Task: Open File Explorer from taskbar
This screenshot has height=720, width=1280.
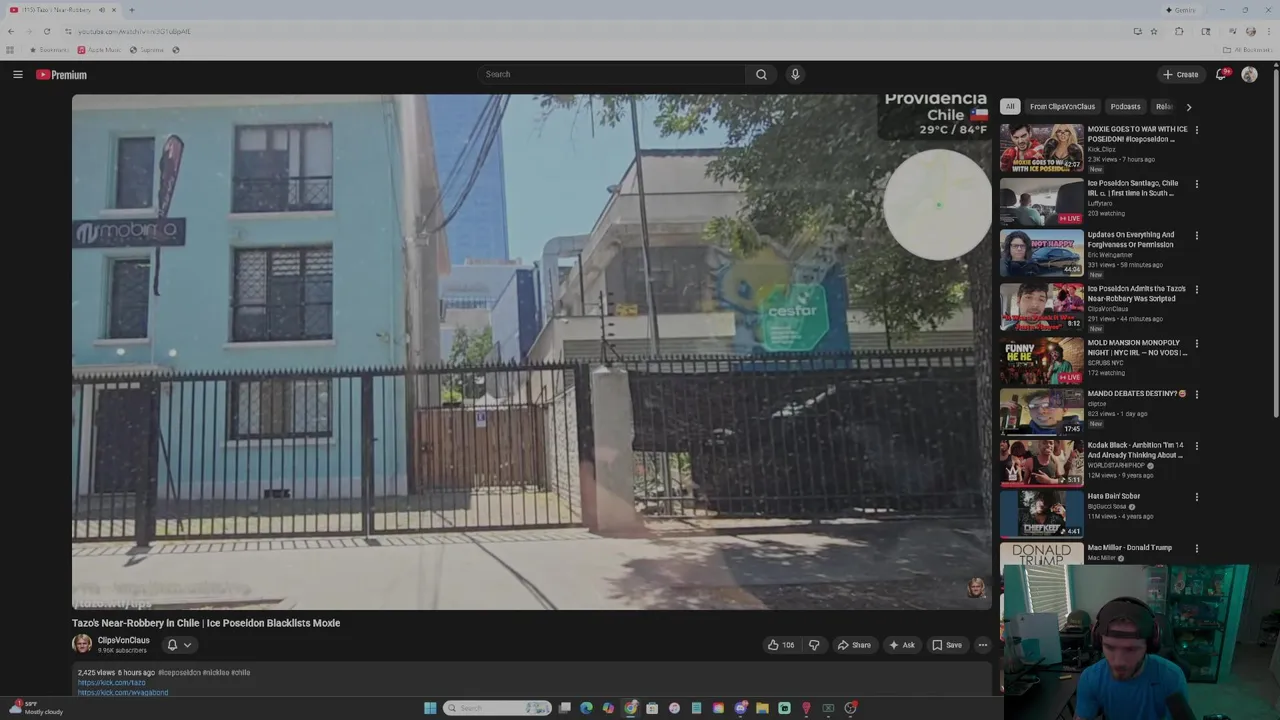Action: pyautogui.click(x=762, y=708)
